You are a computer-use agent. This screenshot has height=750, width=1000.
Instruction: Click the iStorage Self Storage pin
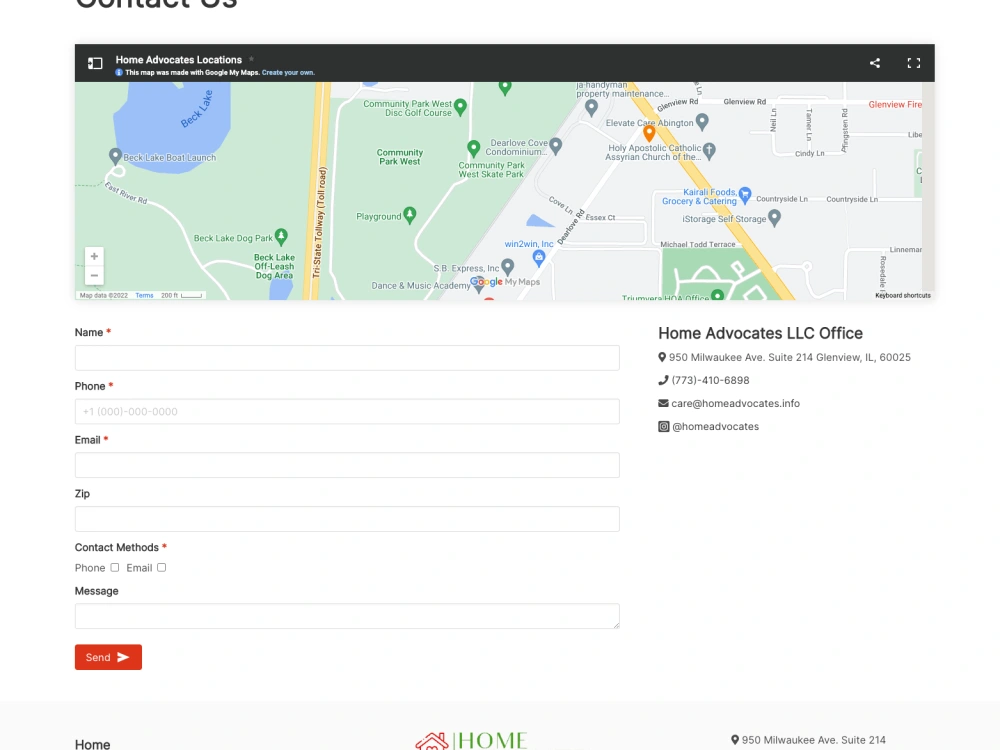(774, 217)
